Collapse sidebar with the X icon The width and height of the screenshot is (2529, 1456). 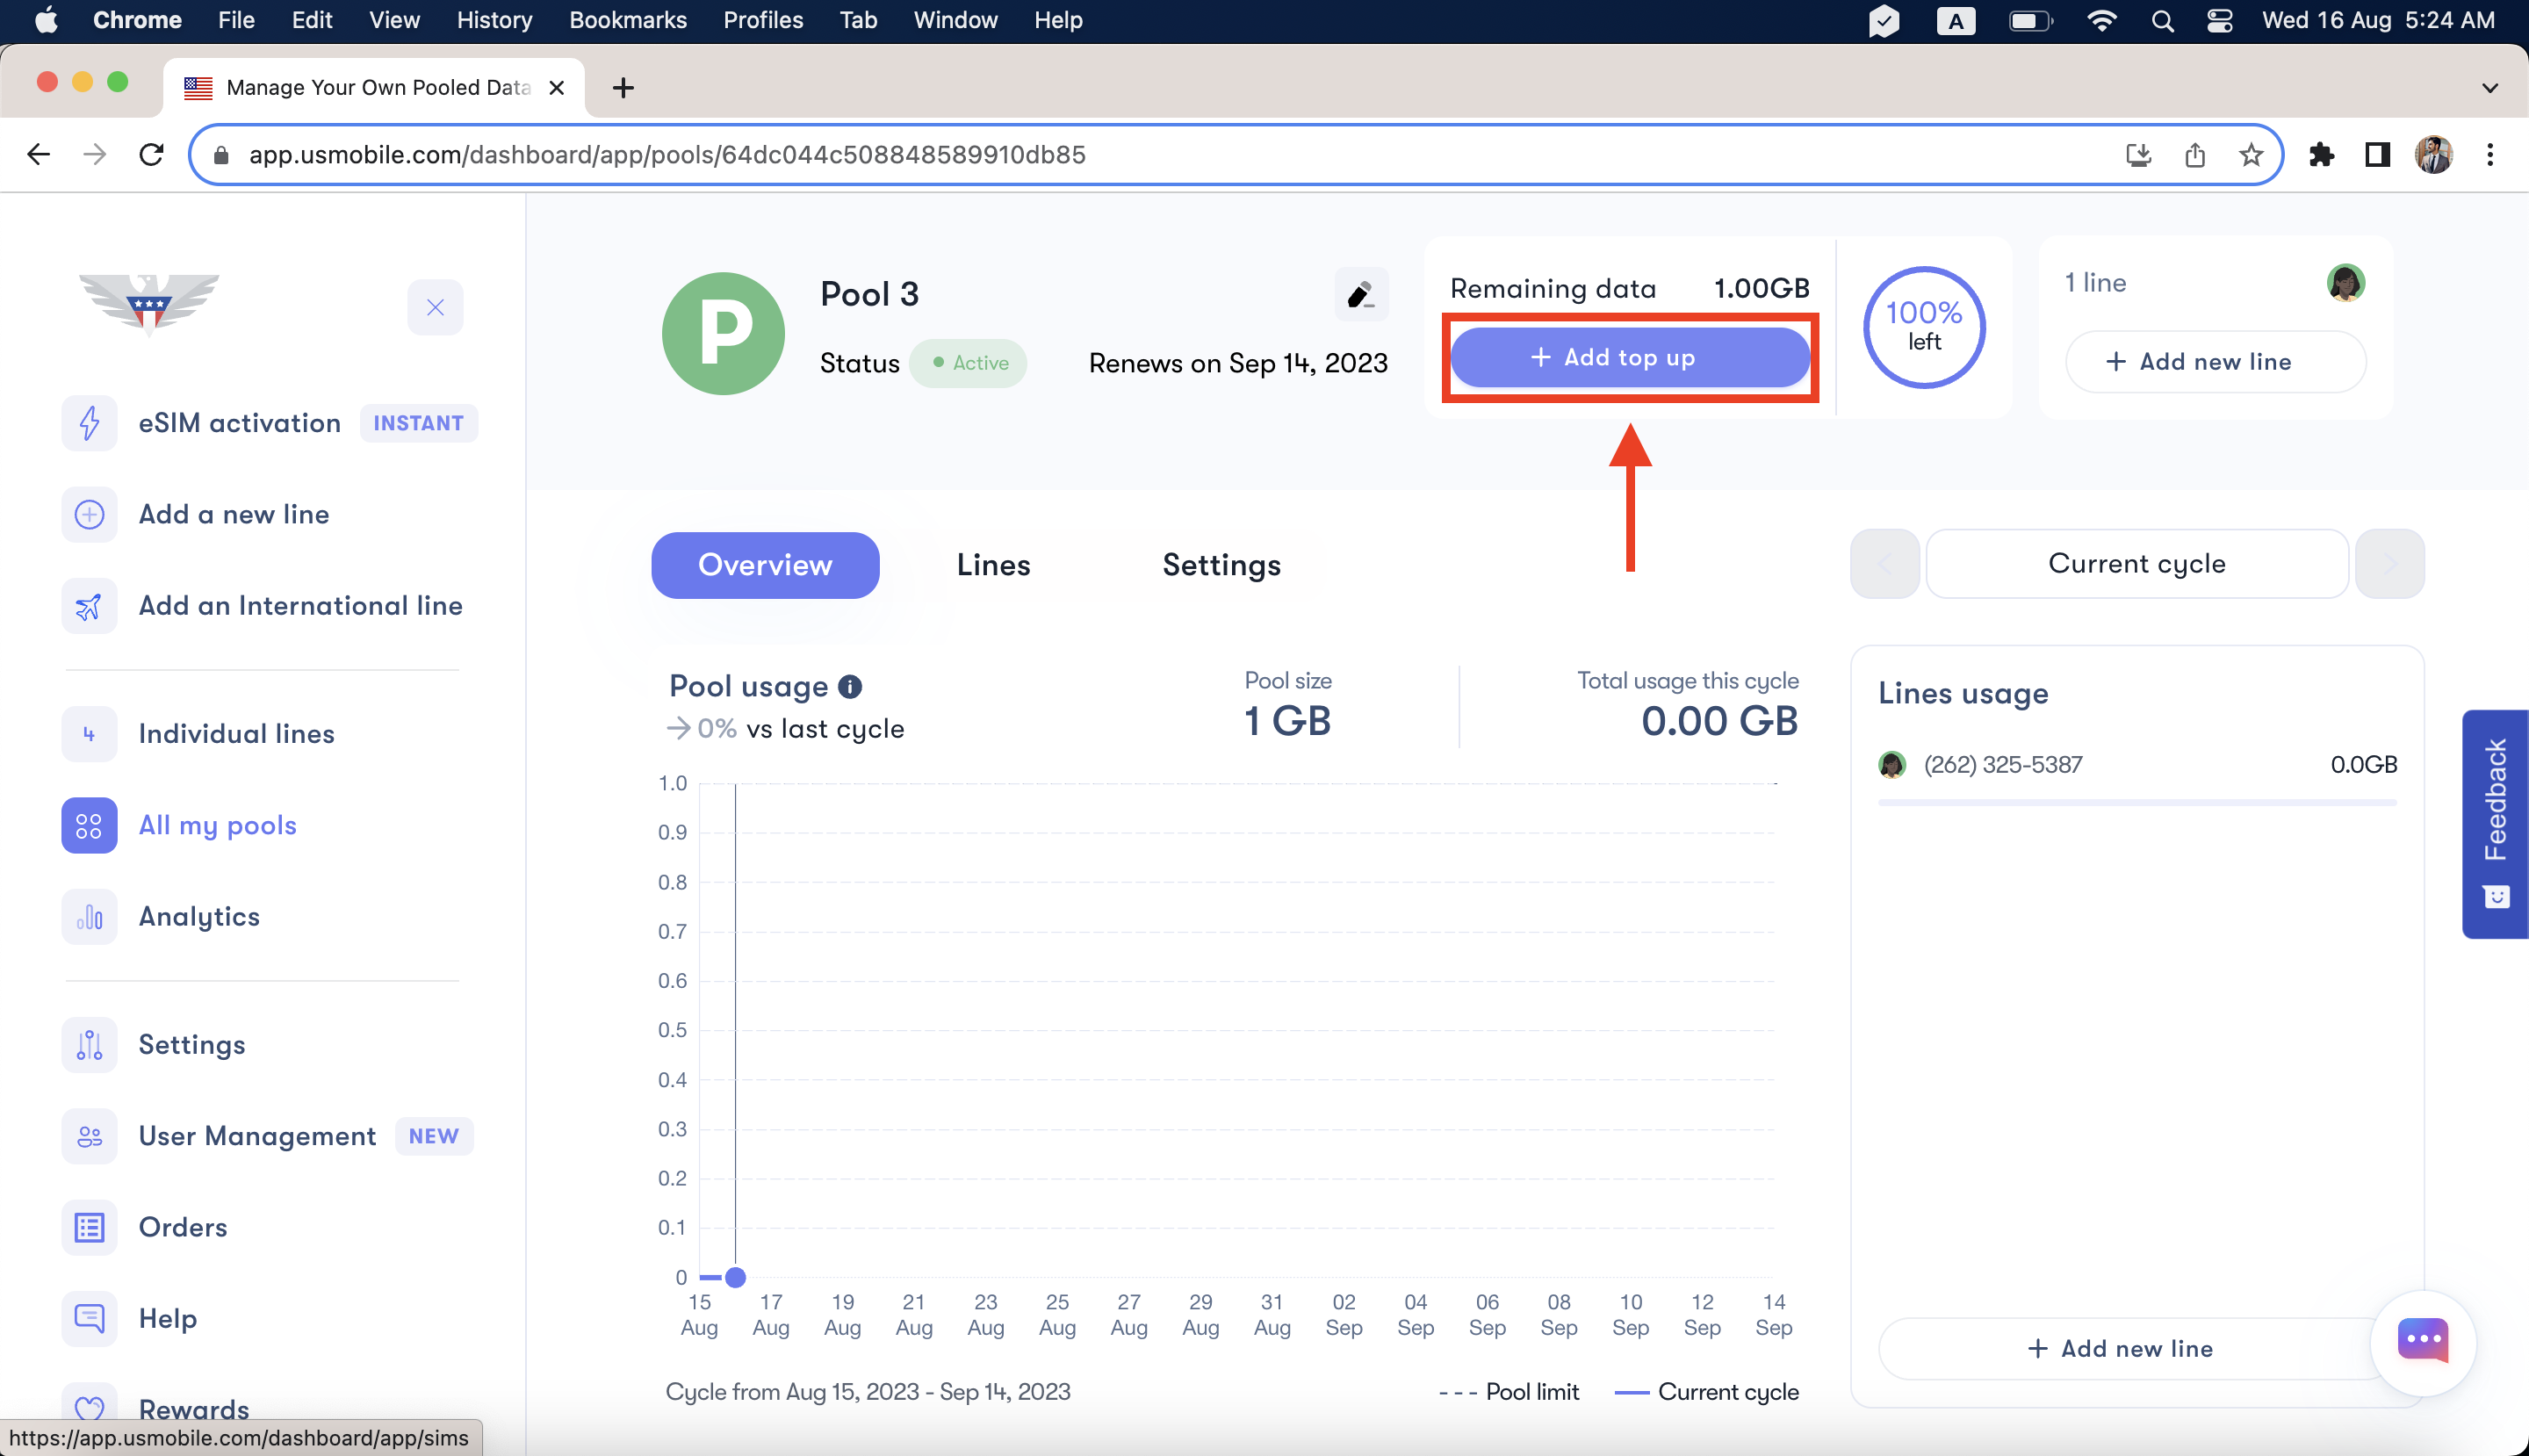tap(435, 307)
